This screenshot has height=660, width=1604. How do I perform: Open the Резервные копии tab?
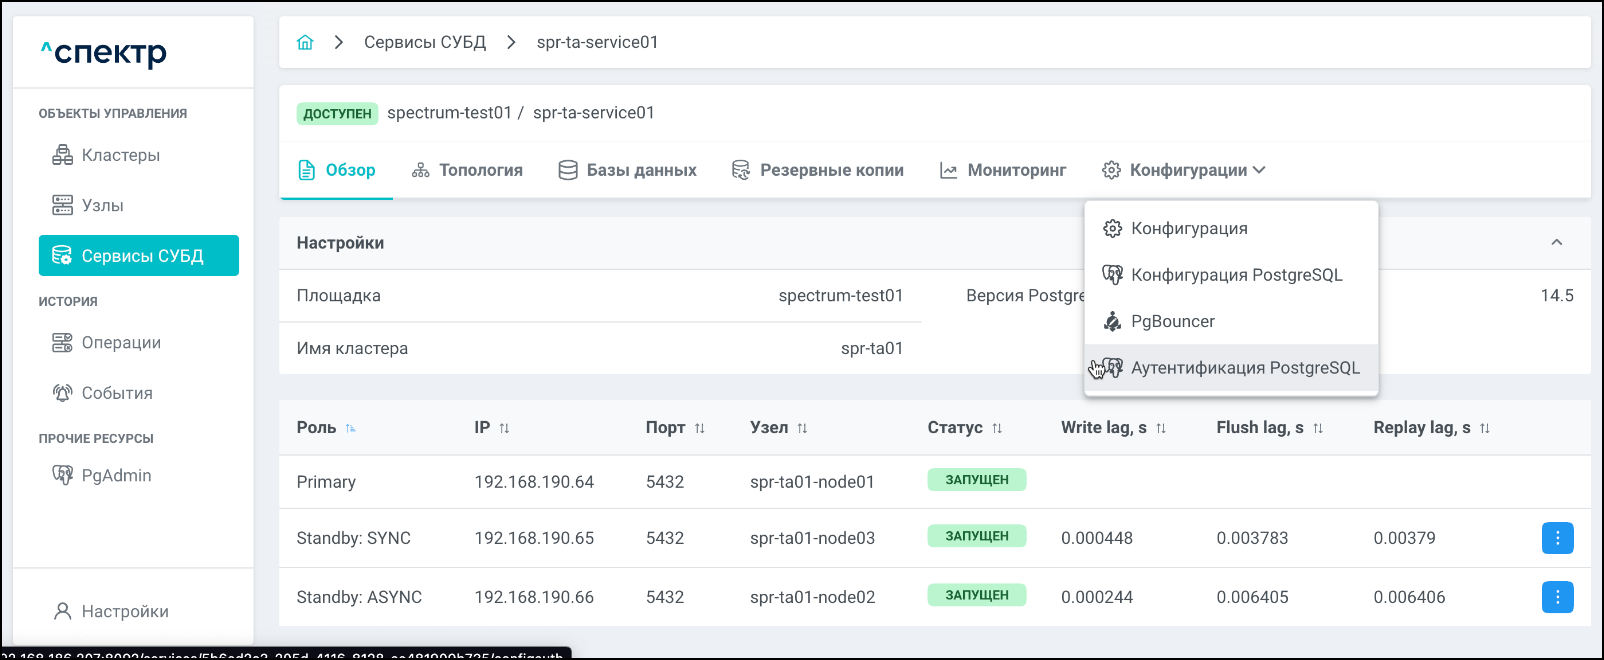[818, 170]
